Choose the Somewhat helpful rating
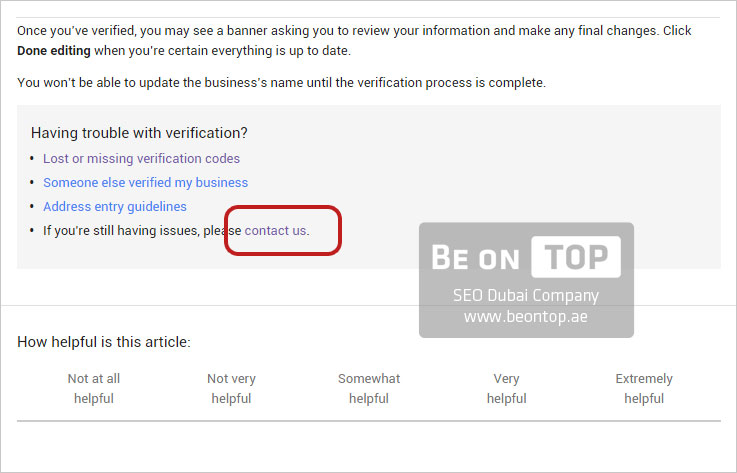Viewport: 737px width, 473px height. pyautogui.click(x=369, y=388)
